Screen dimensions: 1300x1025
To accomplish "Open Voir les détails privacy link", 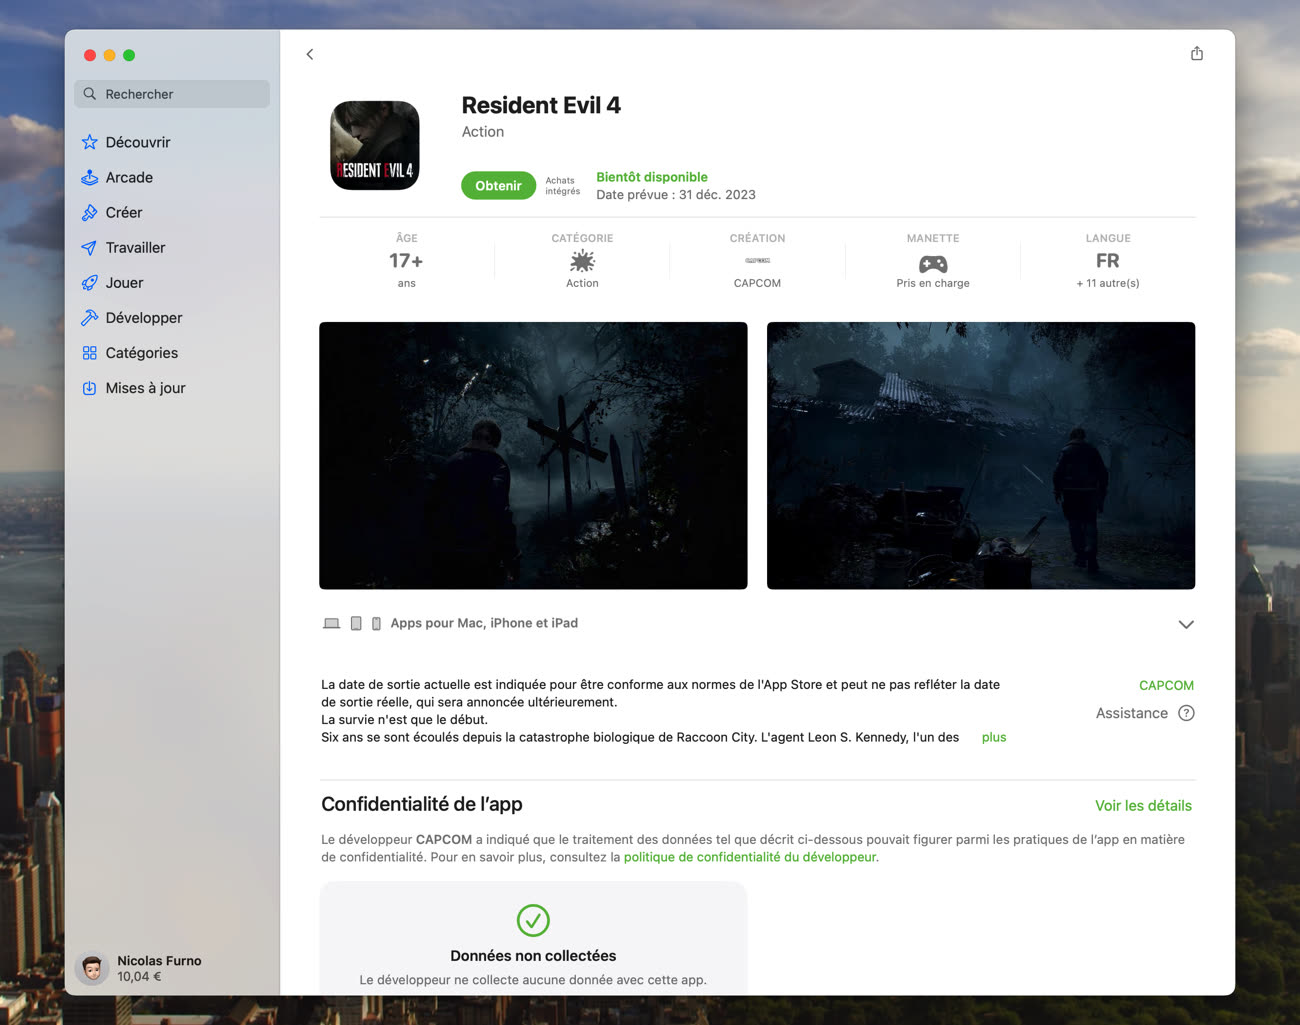I will [x=1143, y=806].
